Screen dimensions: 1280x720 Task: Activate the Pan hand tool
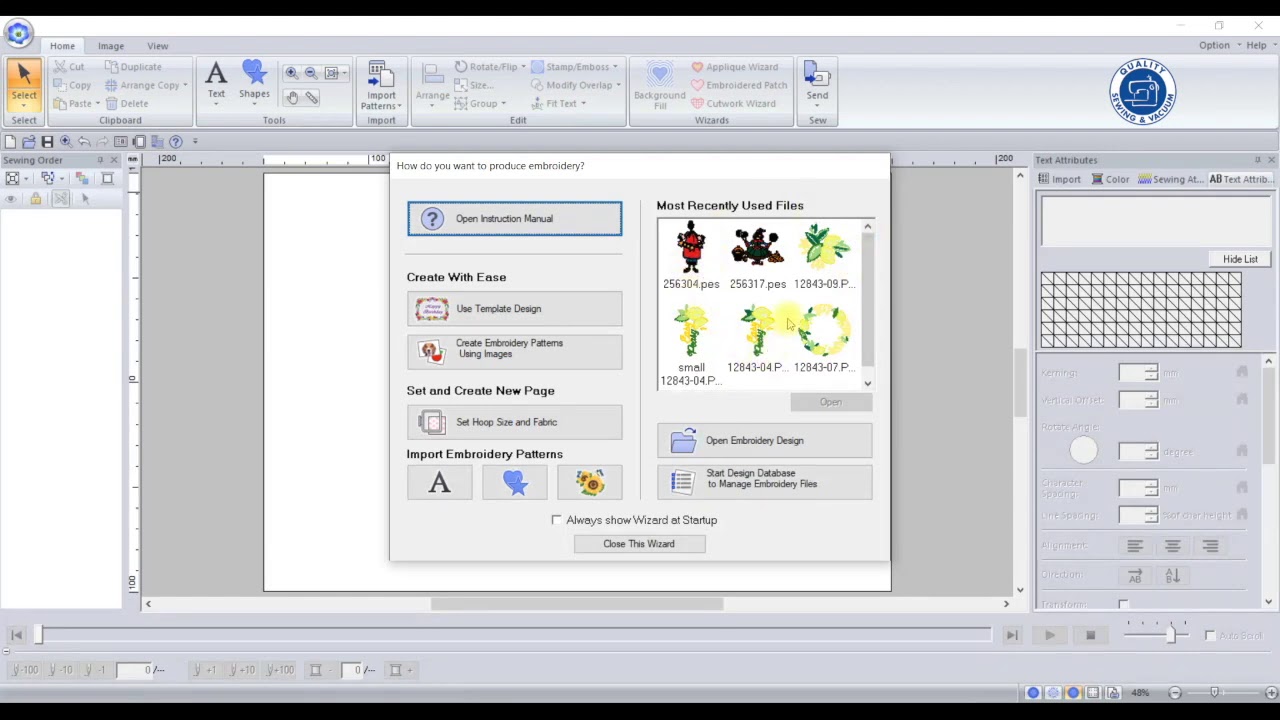[x=292, y=97]
